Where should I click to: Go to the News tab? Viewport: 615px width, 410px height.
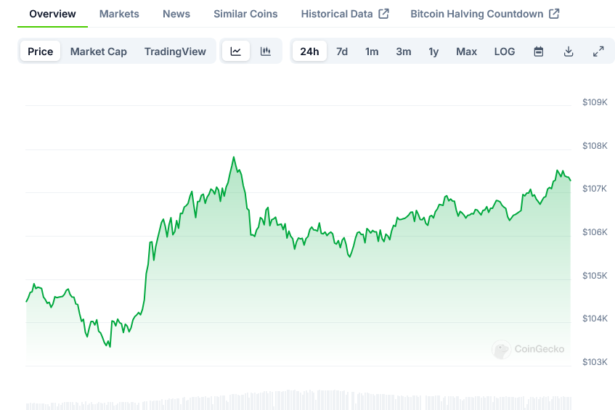[176, 14]
